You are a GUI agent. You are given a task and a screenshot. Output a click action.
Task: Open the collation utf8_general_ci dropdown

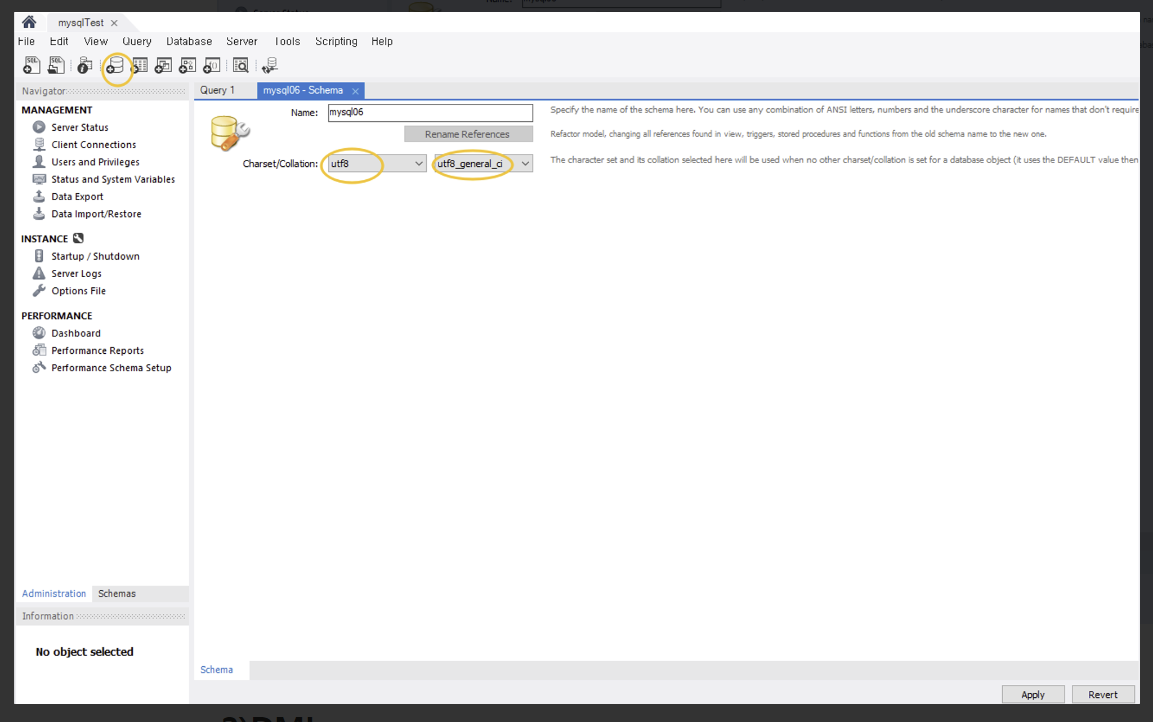(483, 163)
